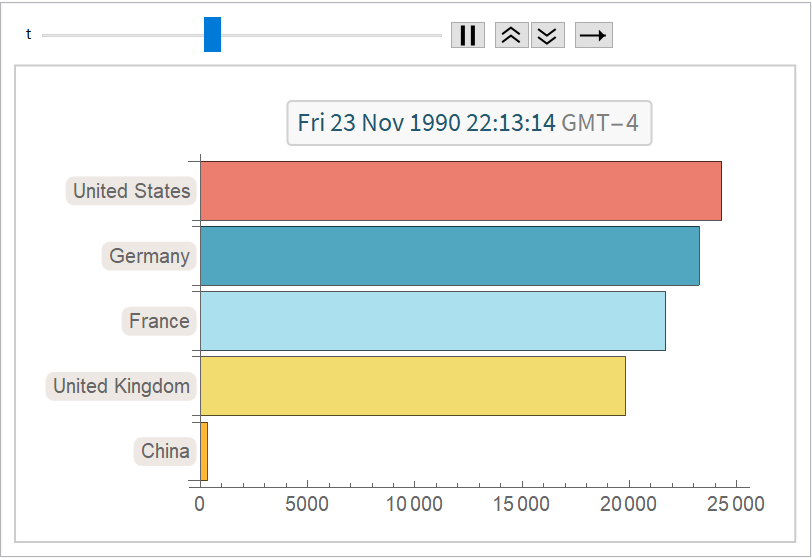This screenshot has width=812, height=560.
Task: Select the teal Germany bar
Action: point(450,256)
